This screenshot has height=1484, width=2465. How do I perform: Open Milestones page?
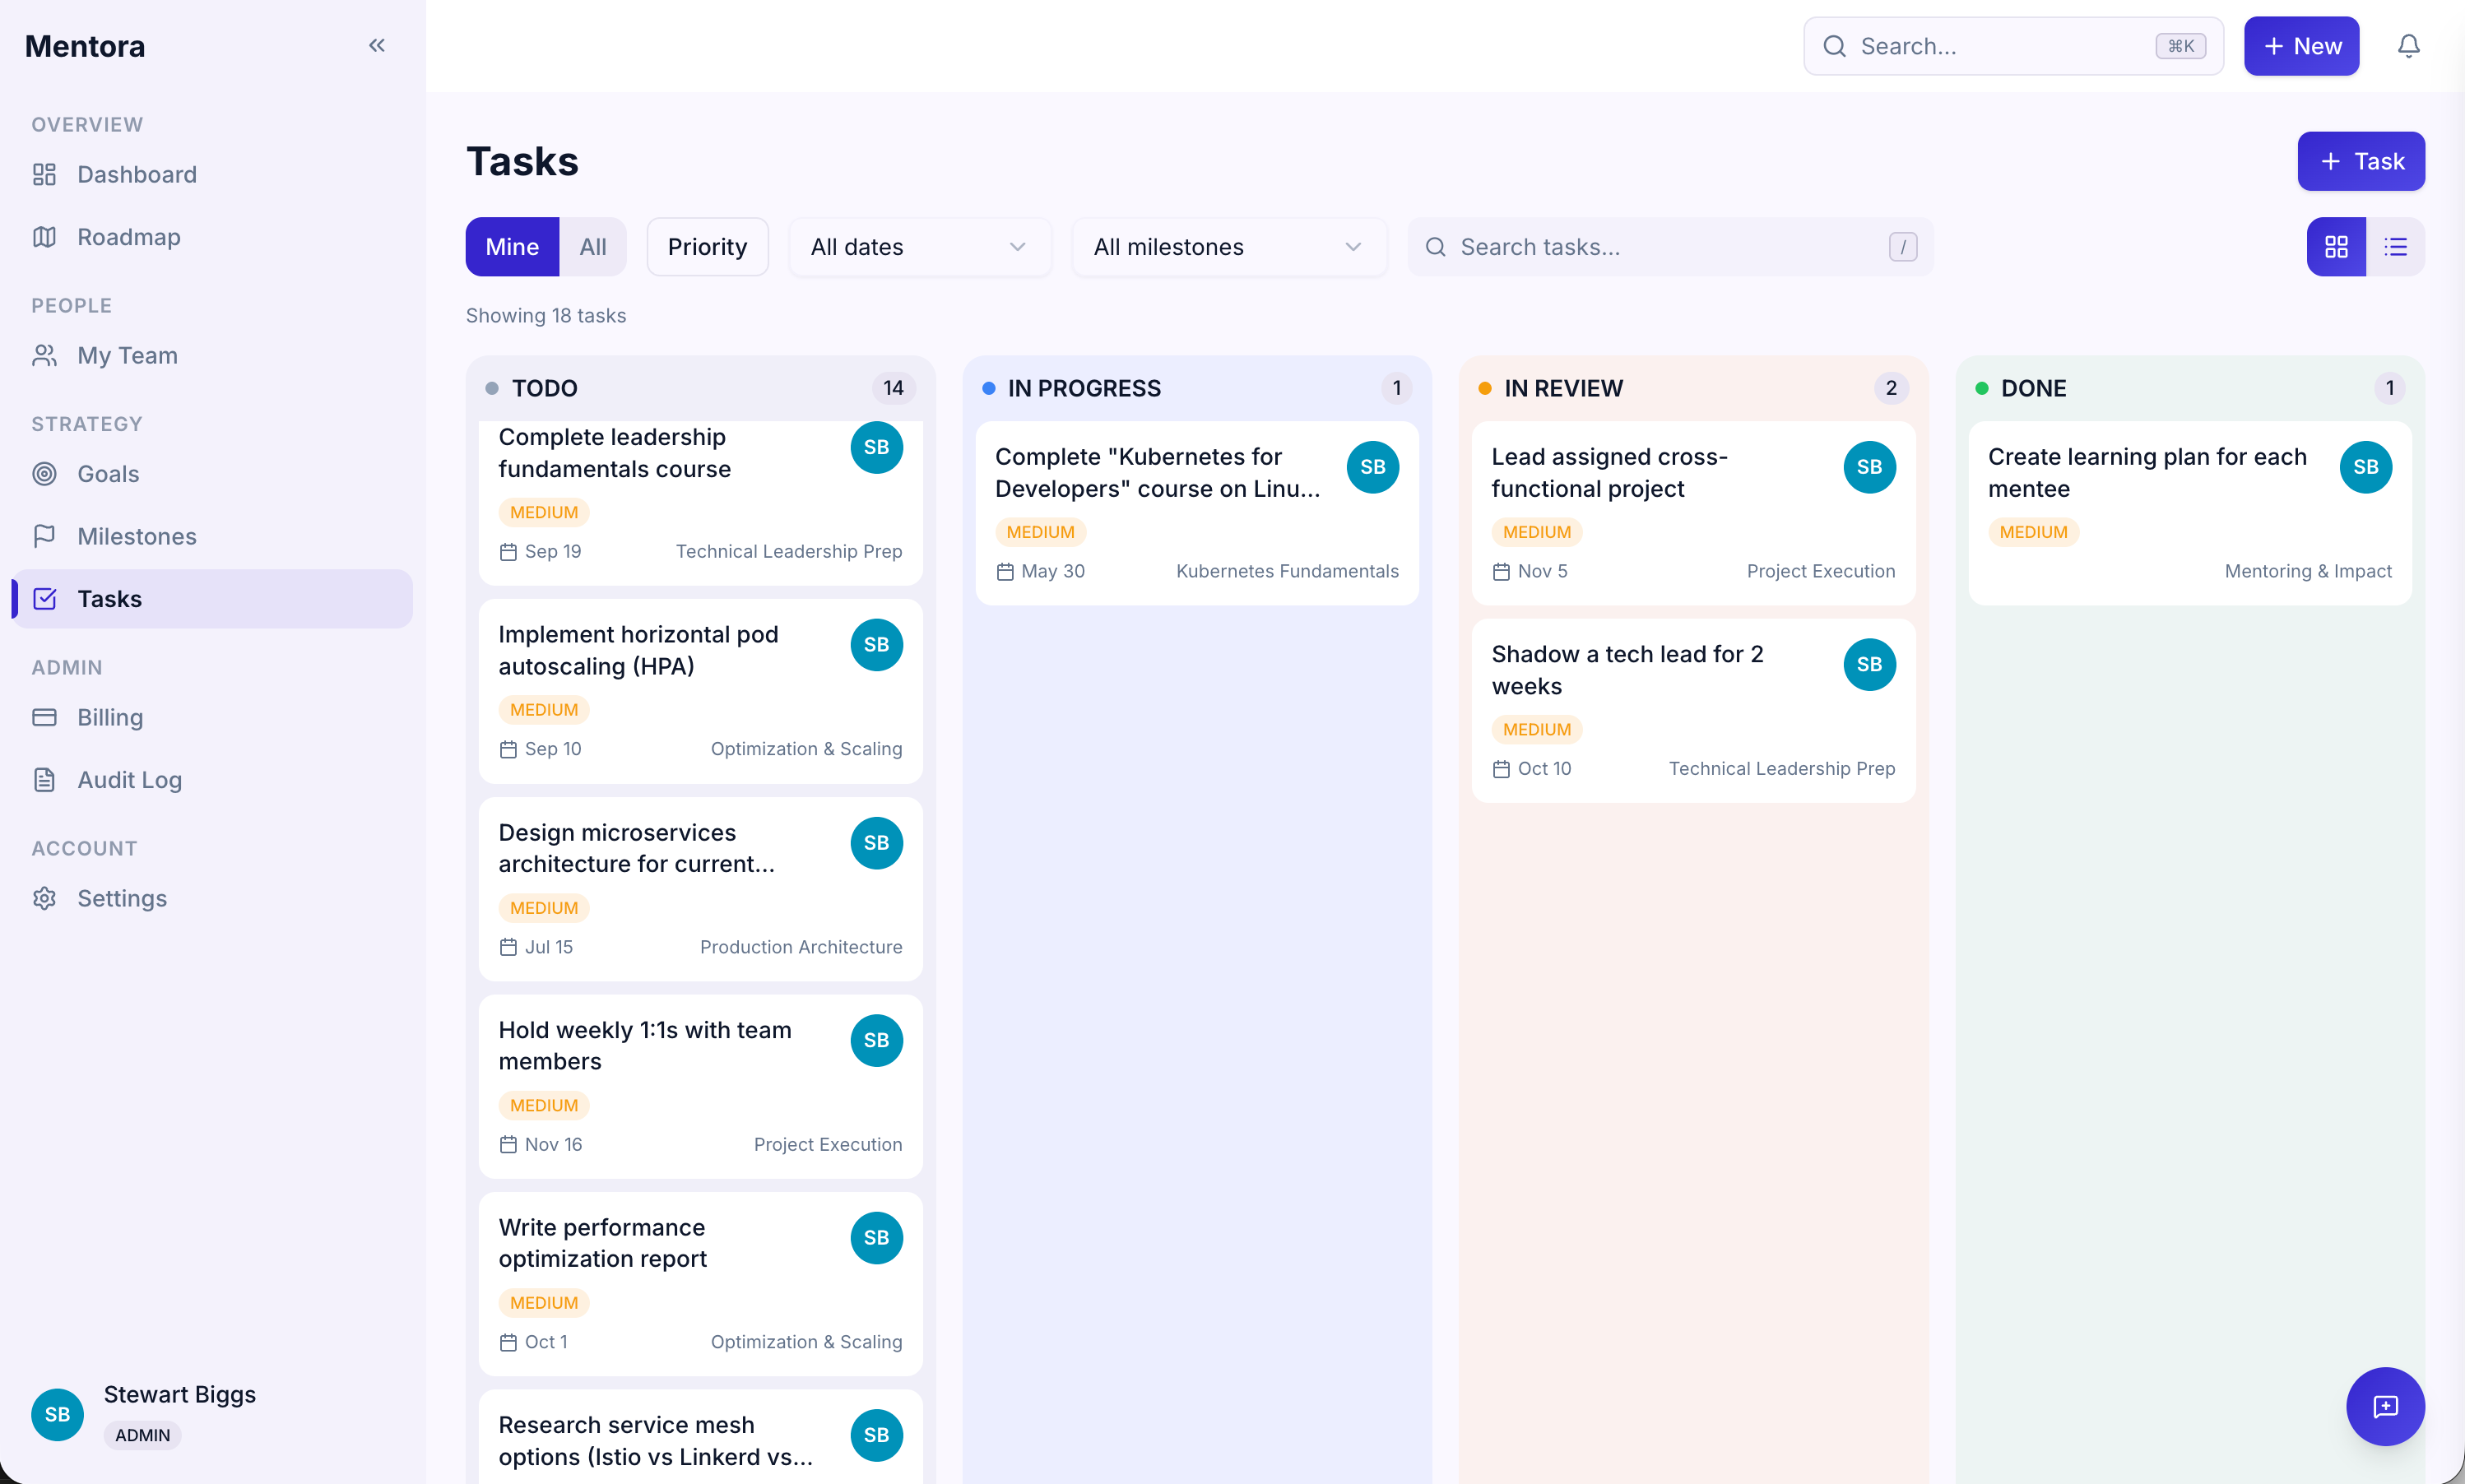[212, 536]
